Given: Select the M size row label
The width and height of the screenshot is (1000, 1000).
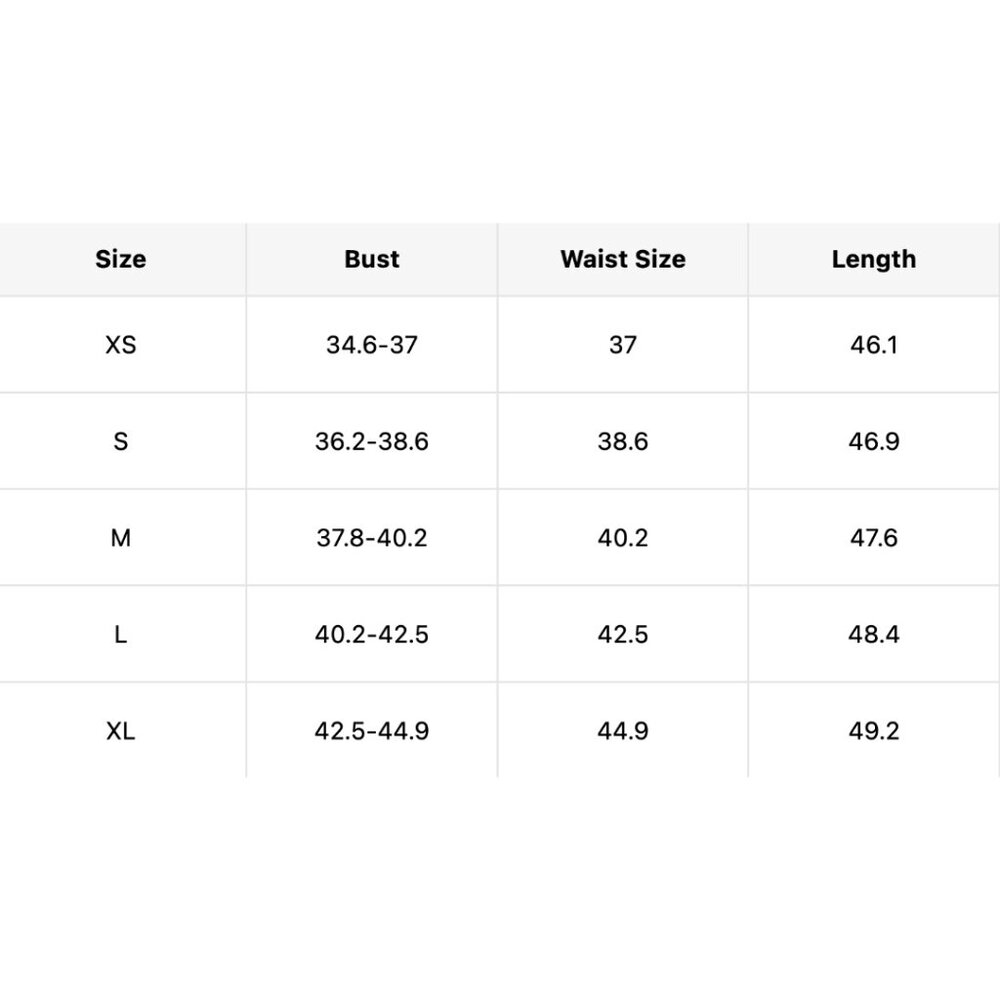Looking at the screenshot, I should (x=121, y=538).
